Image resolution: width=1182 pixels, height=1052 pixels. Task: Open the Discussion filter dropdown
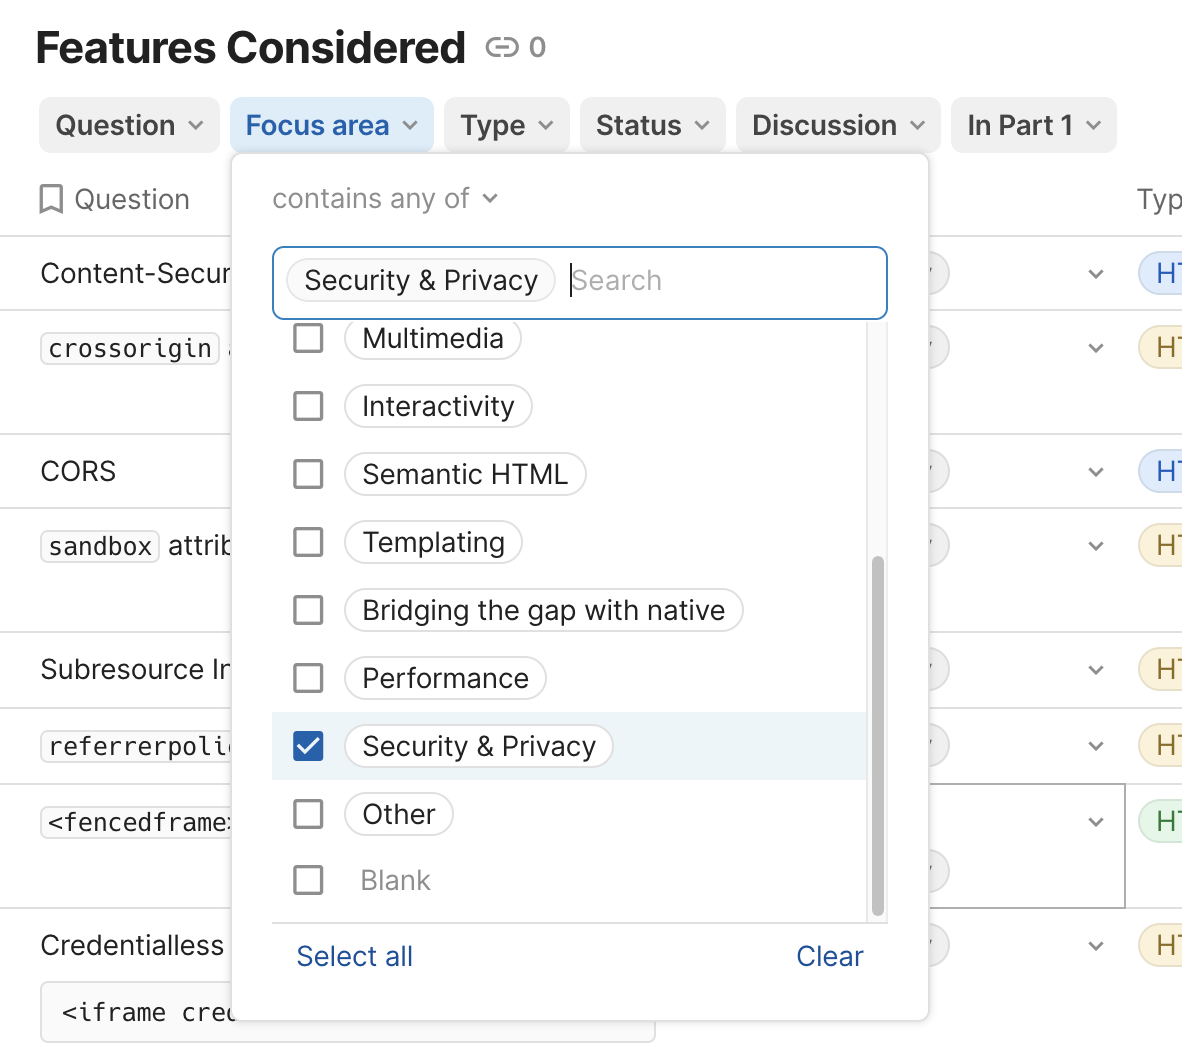point(837,124)
